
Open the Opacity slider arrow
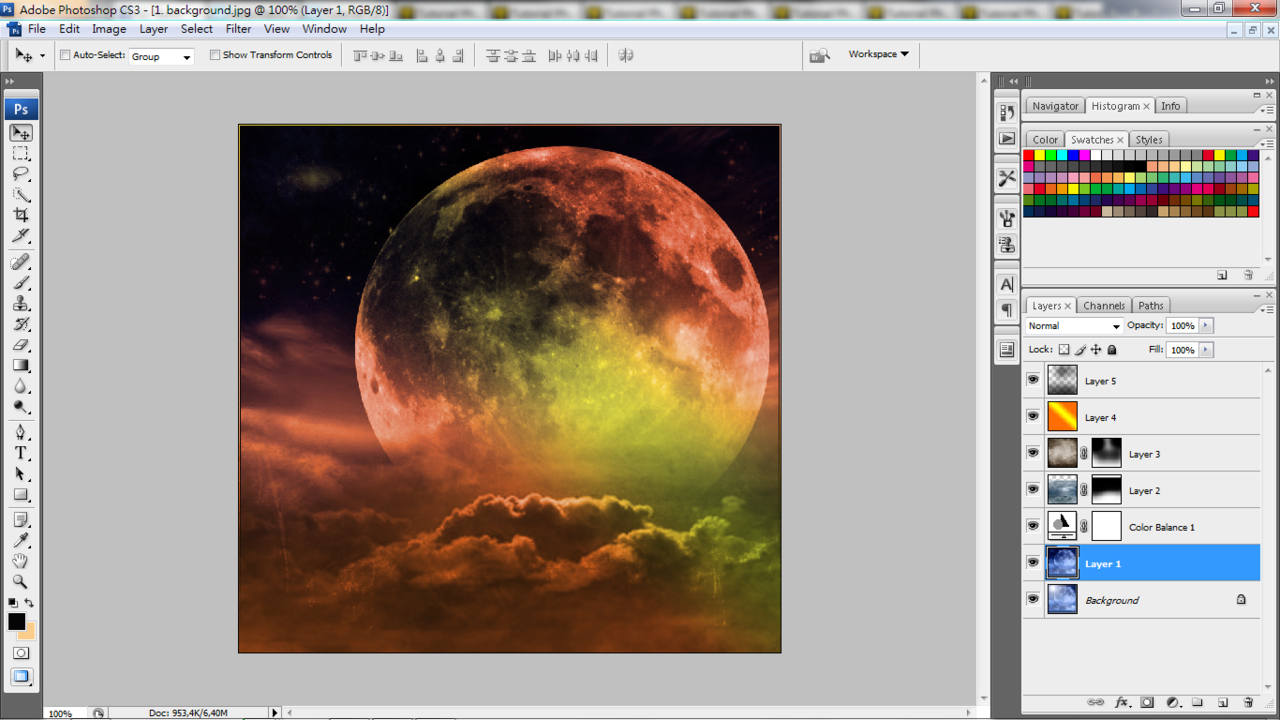tap(1206, 326)
